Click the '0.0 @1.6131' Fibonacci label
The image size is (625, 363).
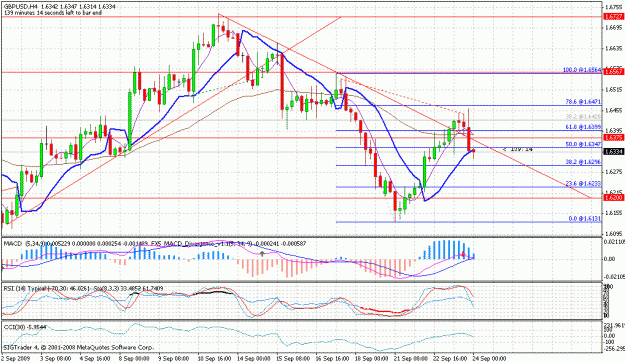pyautogui.click(x=584, y=219)
